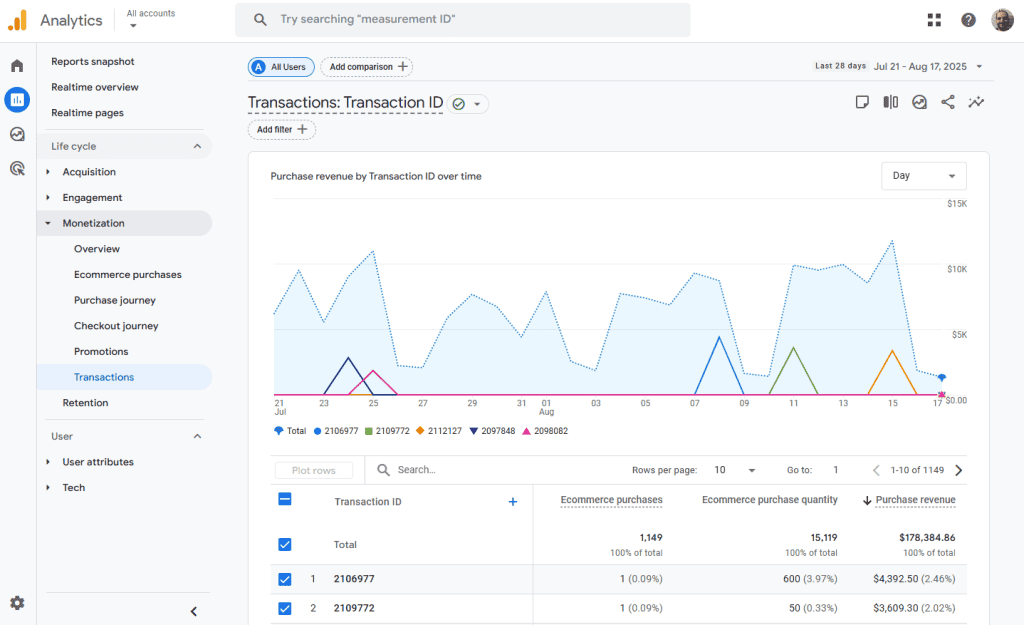Click the Share this report icon

pos(948,102)
